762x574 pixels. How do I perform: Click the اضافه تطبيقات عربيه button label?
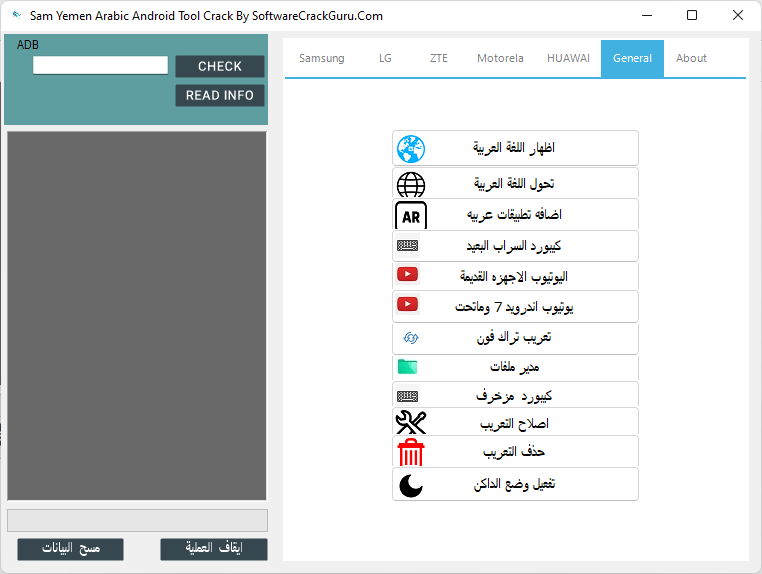[514, 214]
